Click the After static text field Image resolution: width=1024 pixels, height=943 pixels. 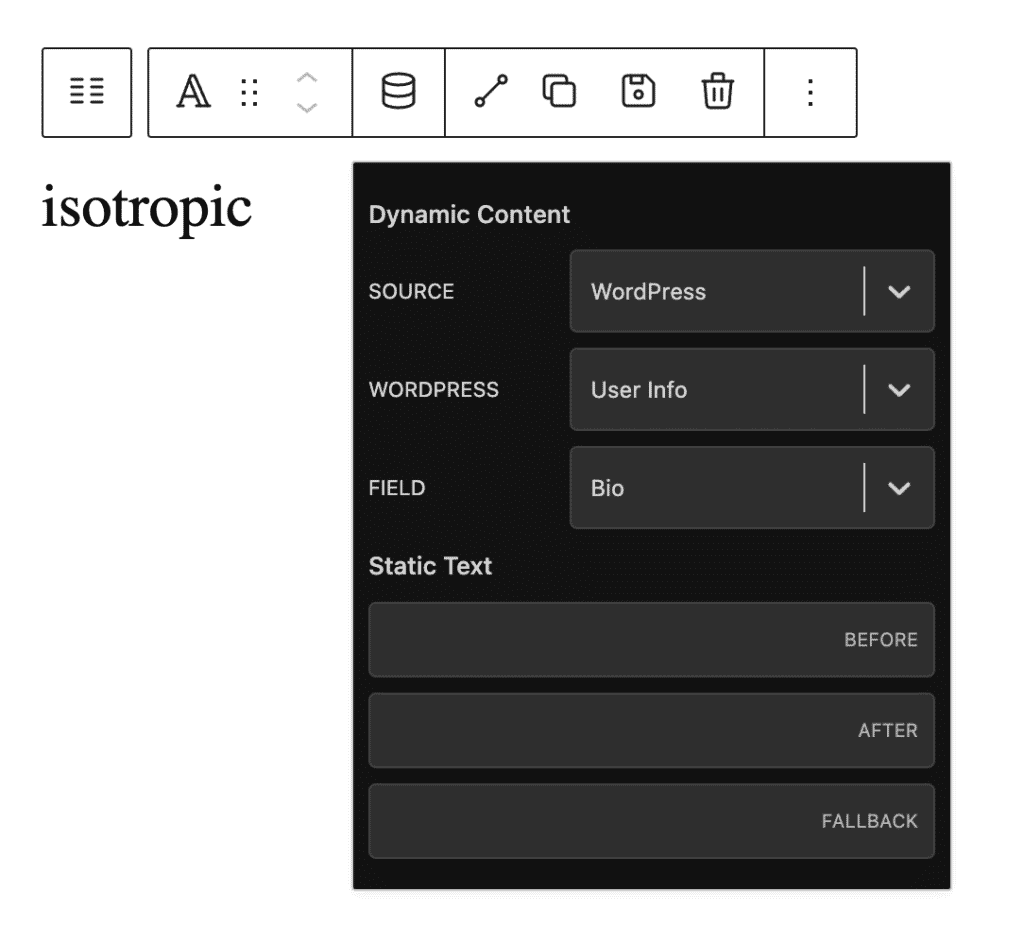click(652, 730)
